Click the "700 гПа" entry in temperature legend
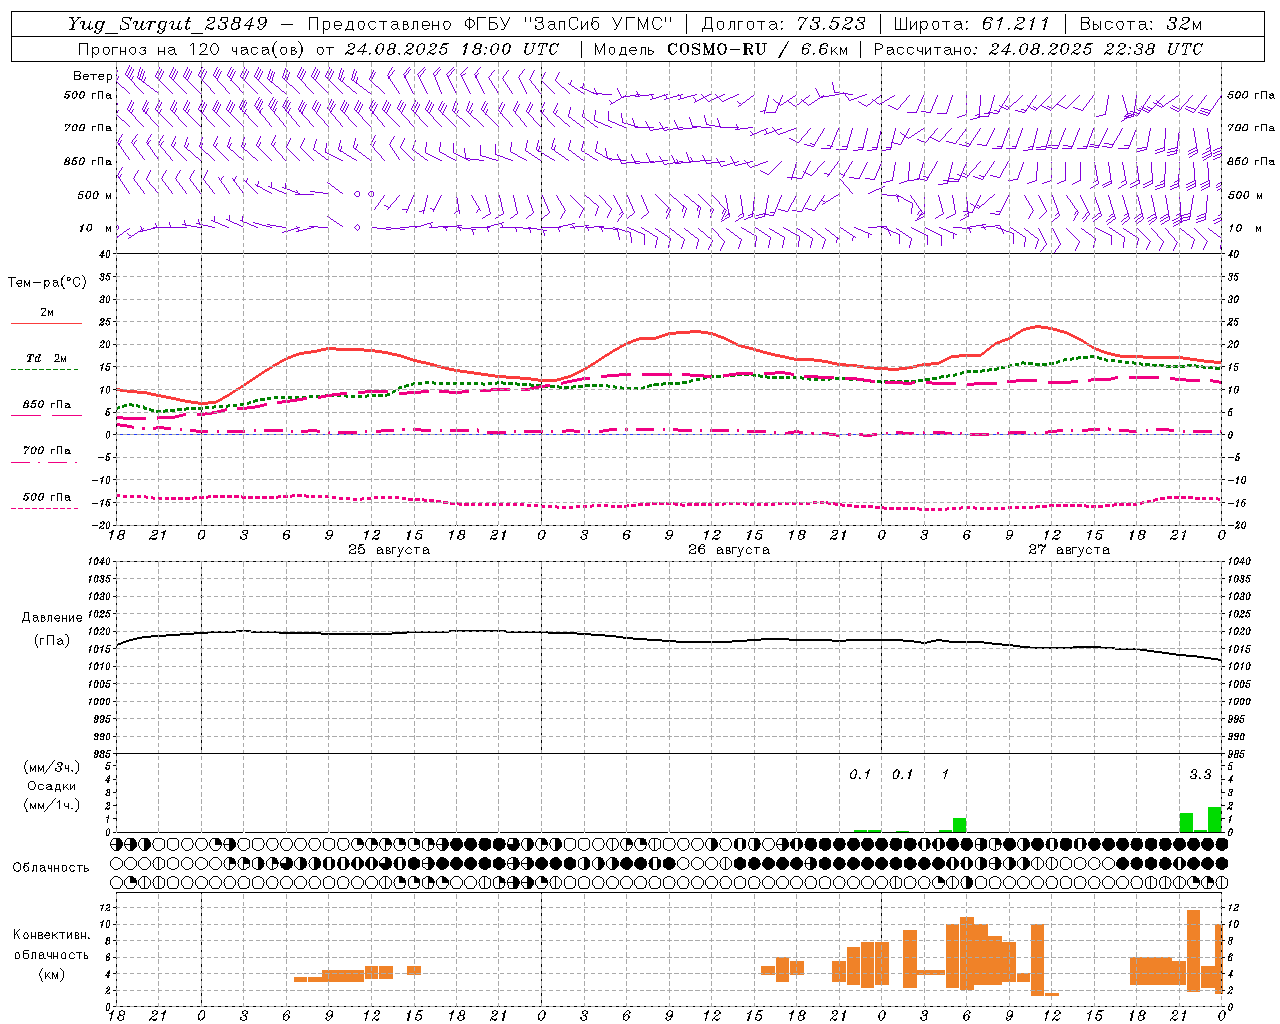 coord(47,451)
